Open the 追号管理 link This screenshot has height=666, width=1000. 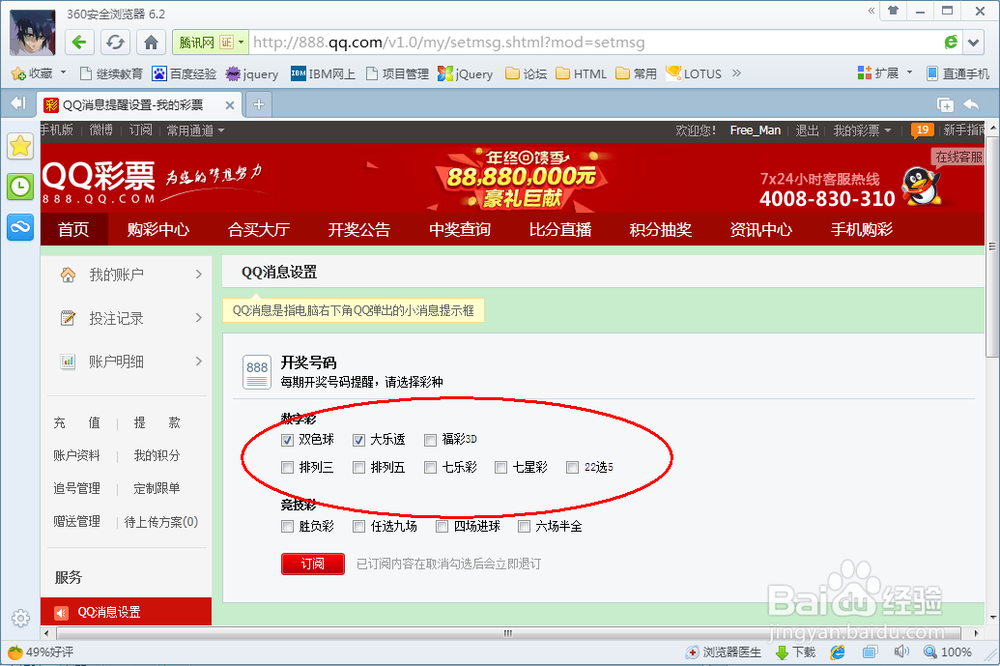coord(77,489)
